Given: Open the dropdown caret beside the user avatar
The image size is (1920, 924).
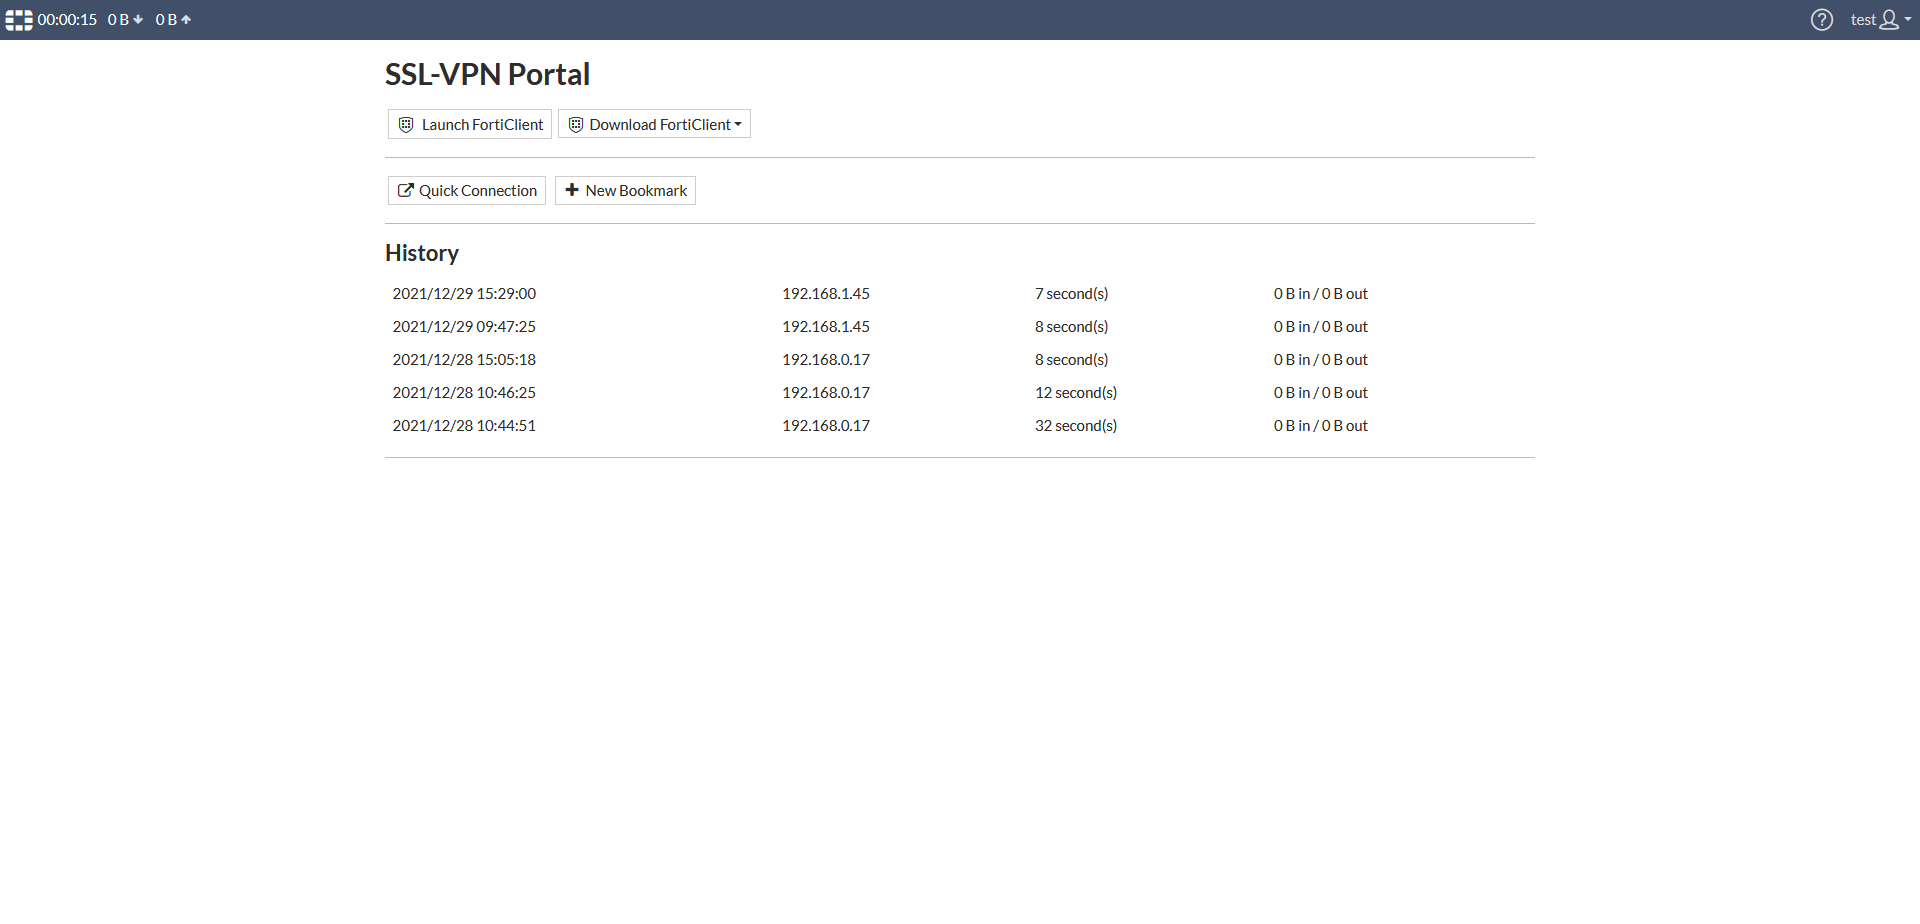Looking at the screenshot, I should point(1907,19).
